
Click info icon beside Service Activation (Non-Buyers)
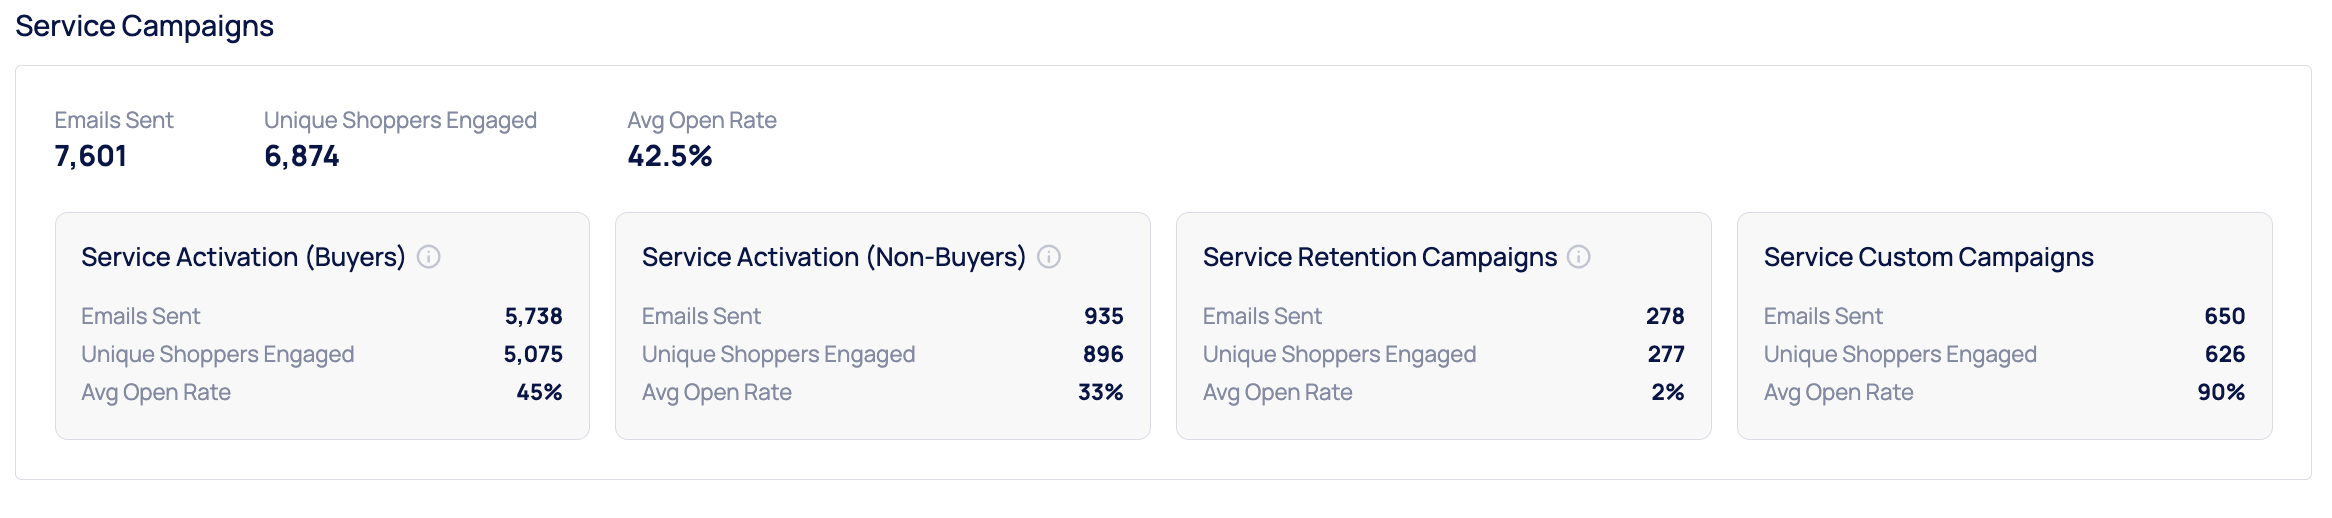(1048, 257)
